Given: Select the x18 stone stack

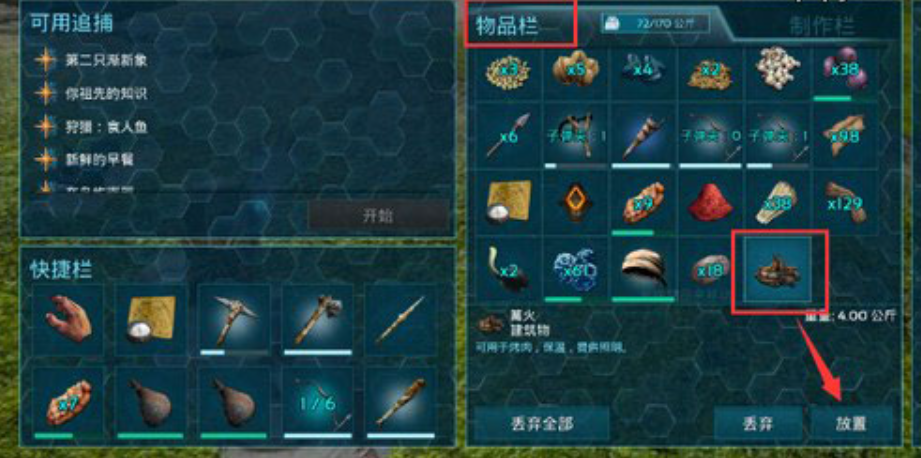Looking at the screenshot, I should (x=711, y=270).
